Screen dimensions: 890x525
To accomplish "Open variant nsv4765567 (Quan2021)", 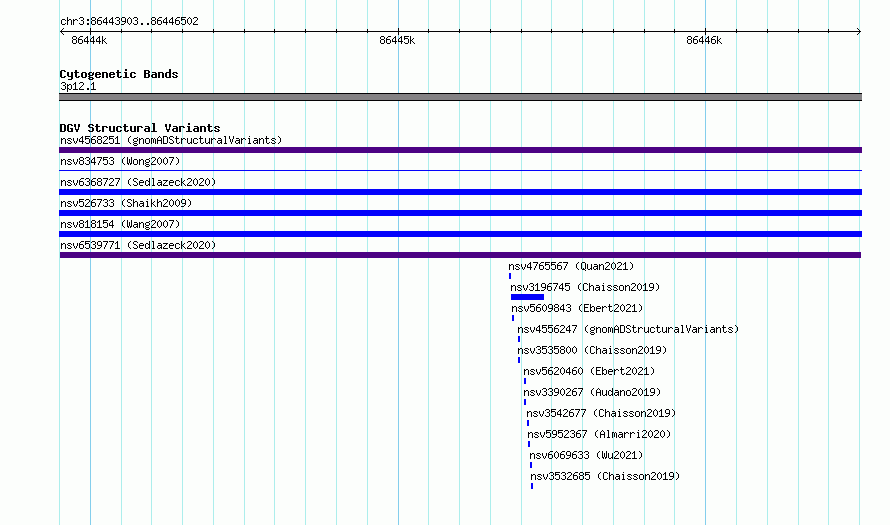I will 571,266.
